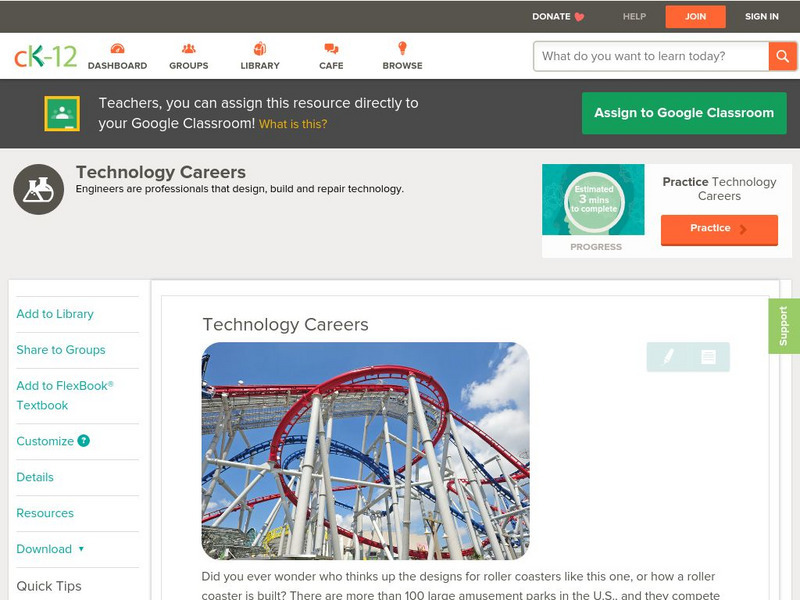Click the search magnifier icon
Screen dimensions: 800x600
783,56
